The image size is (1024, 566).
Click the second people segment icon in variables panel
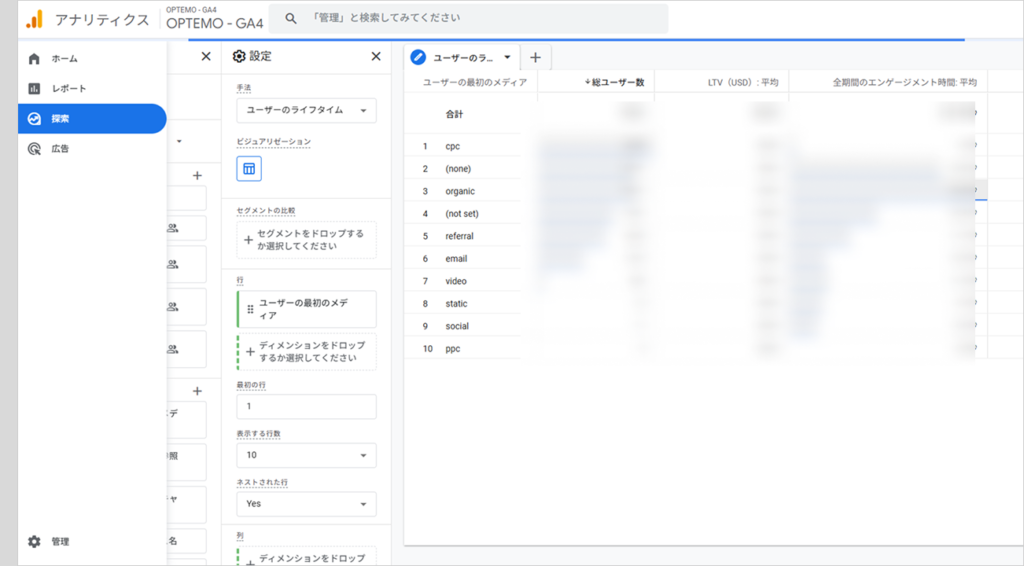(172, 264)
